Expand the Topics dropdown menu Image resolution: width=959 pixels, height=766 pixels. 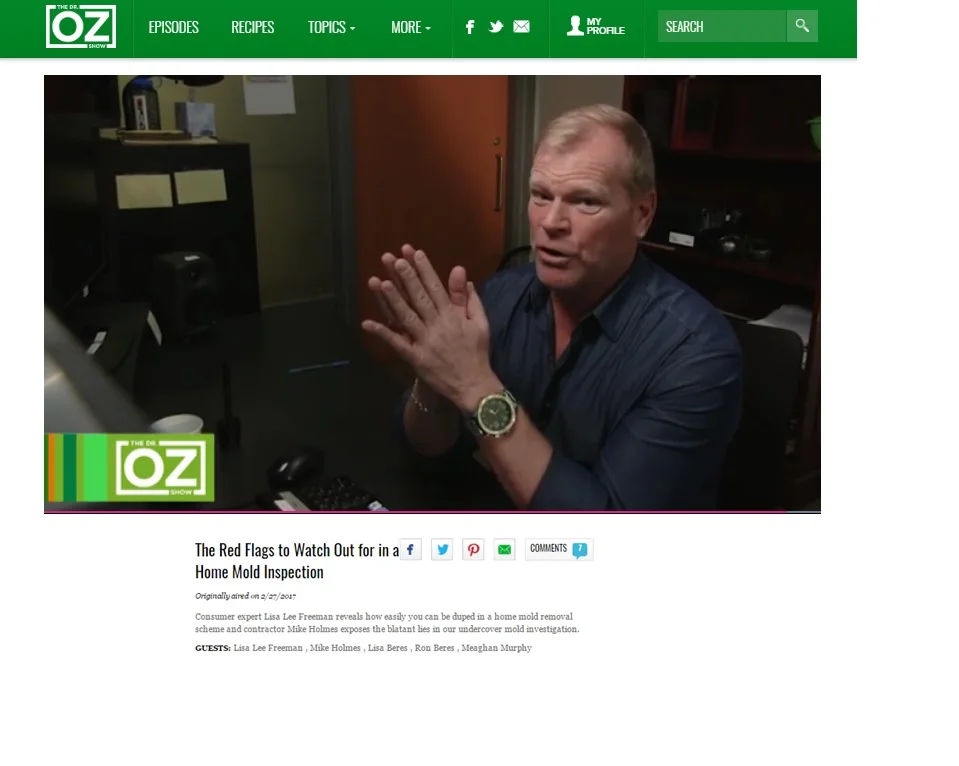pyautogui.click(x=331, y=27)
